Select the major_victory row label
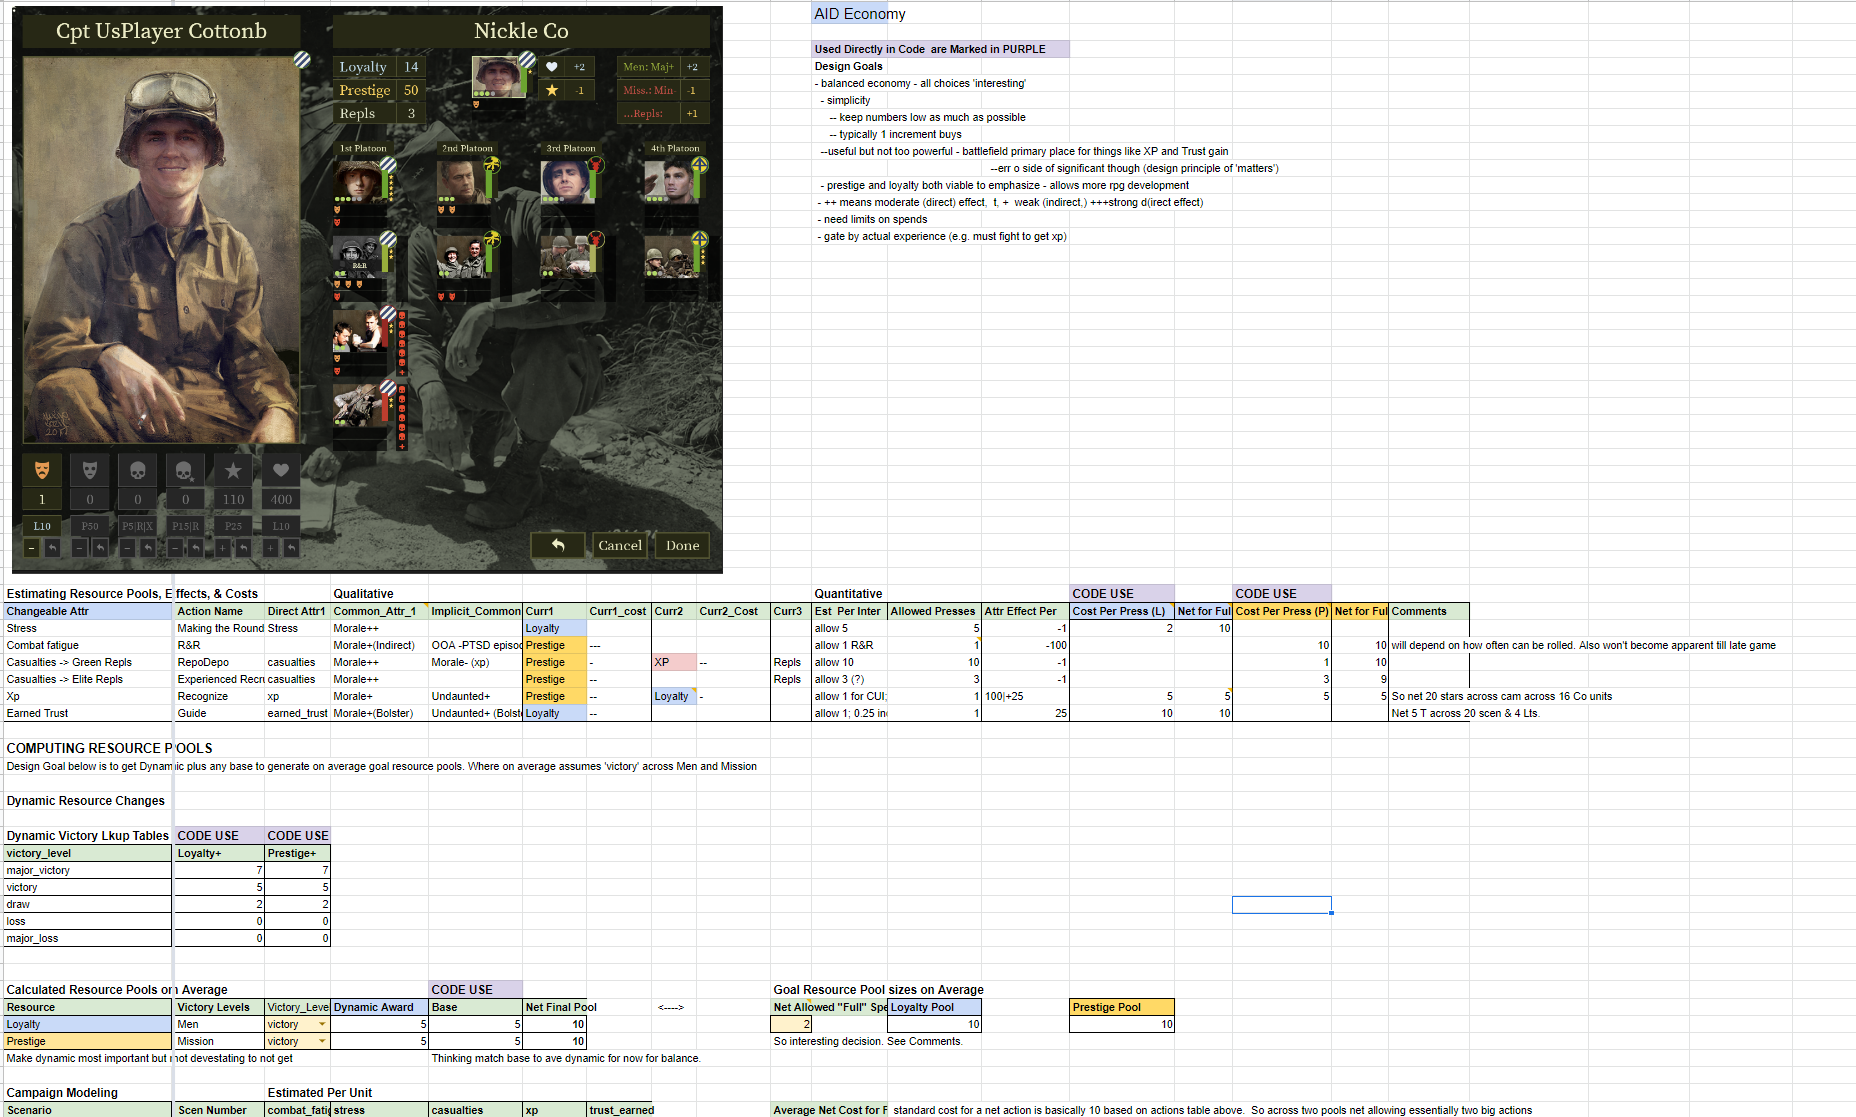 coord(88,870)
